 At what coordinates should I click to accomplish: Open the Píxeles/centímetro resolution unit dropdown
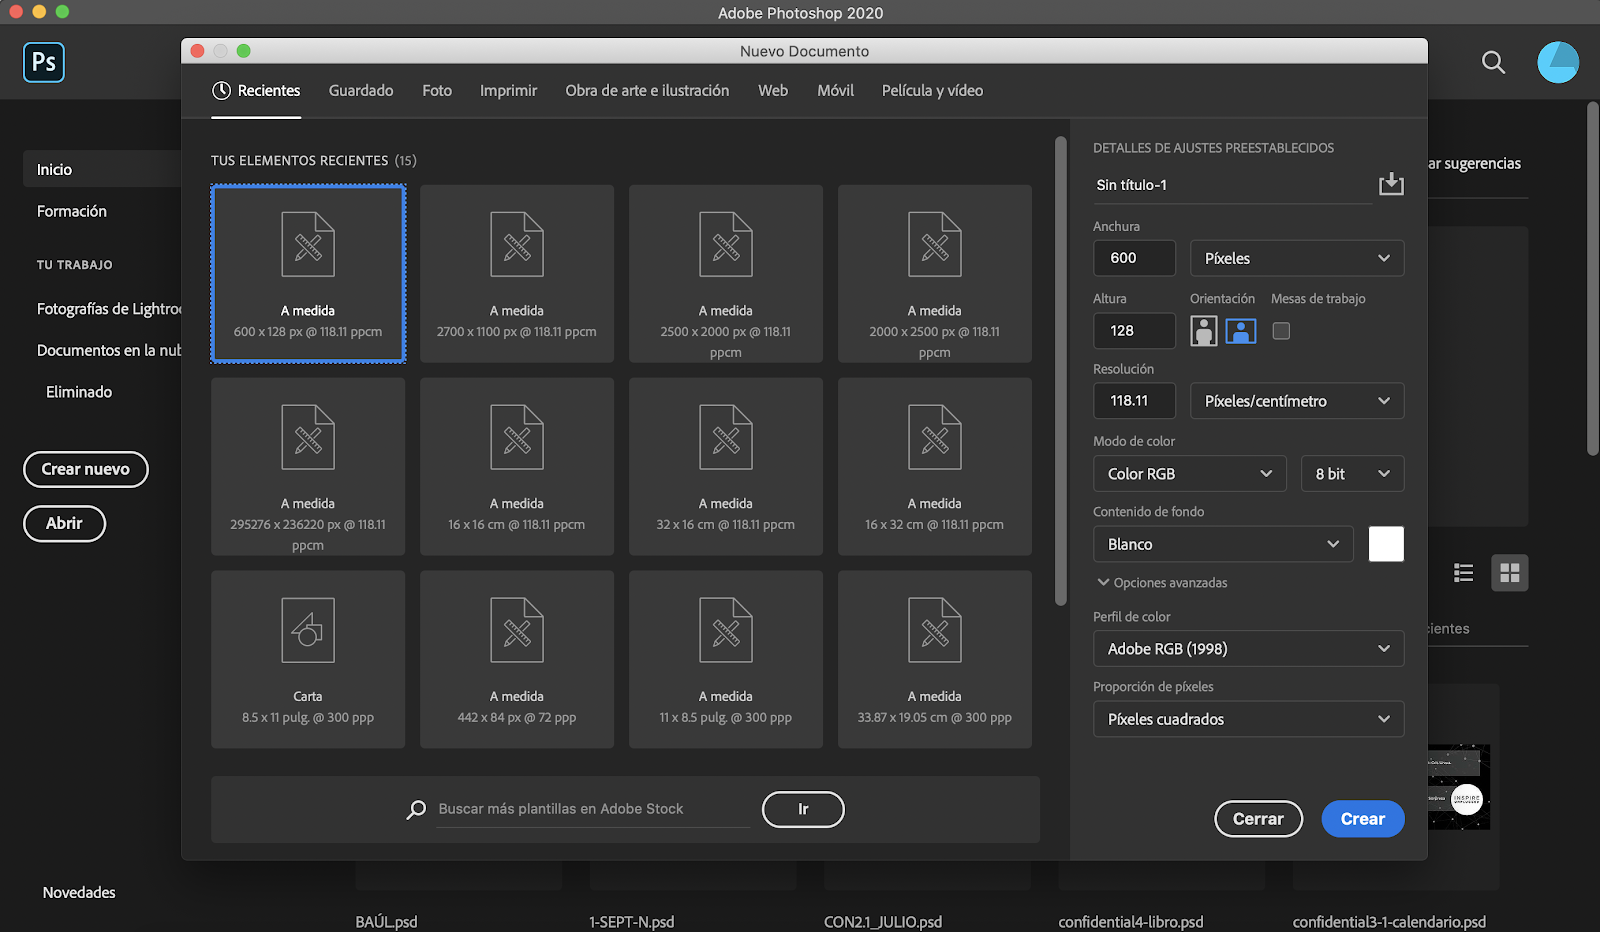(1297, 401)
